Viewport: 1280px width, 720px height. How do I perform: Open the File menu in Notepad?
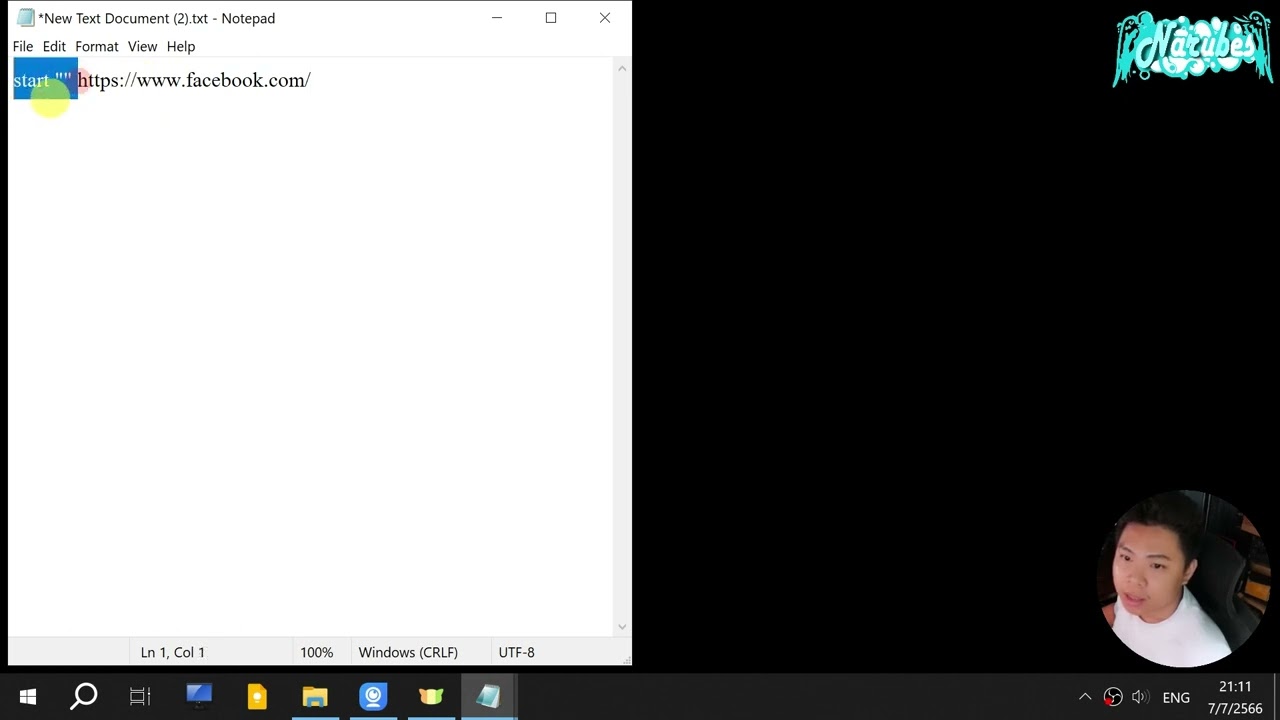[x=23, y=47]
